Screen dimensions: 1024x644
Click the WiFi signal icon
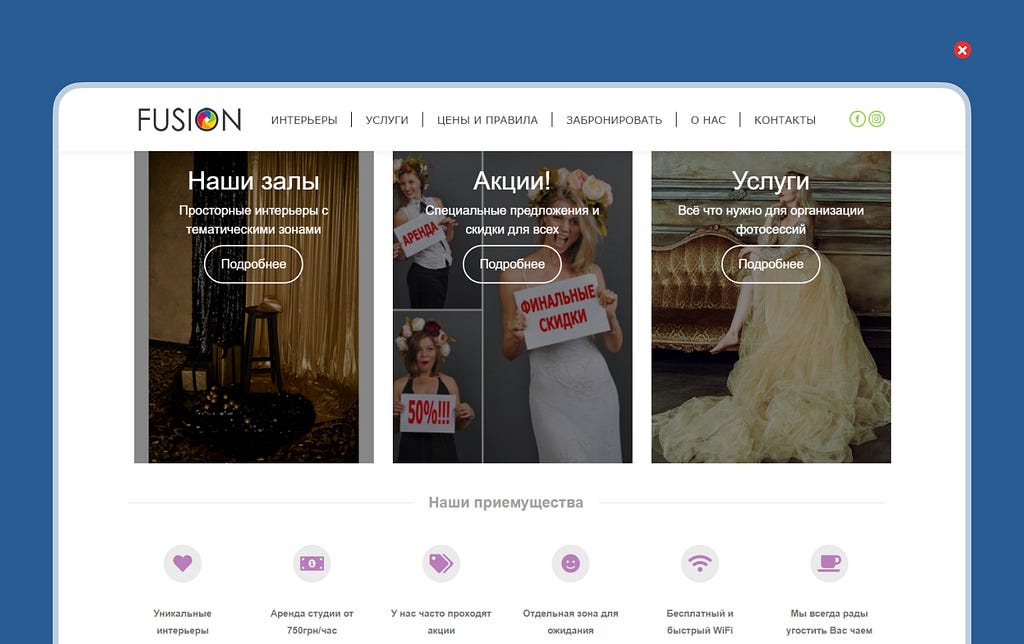click(700, 563)
